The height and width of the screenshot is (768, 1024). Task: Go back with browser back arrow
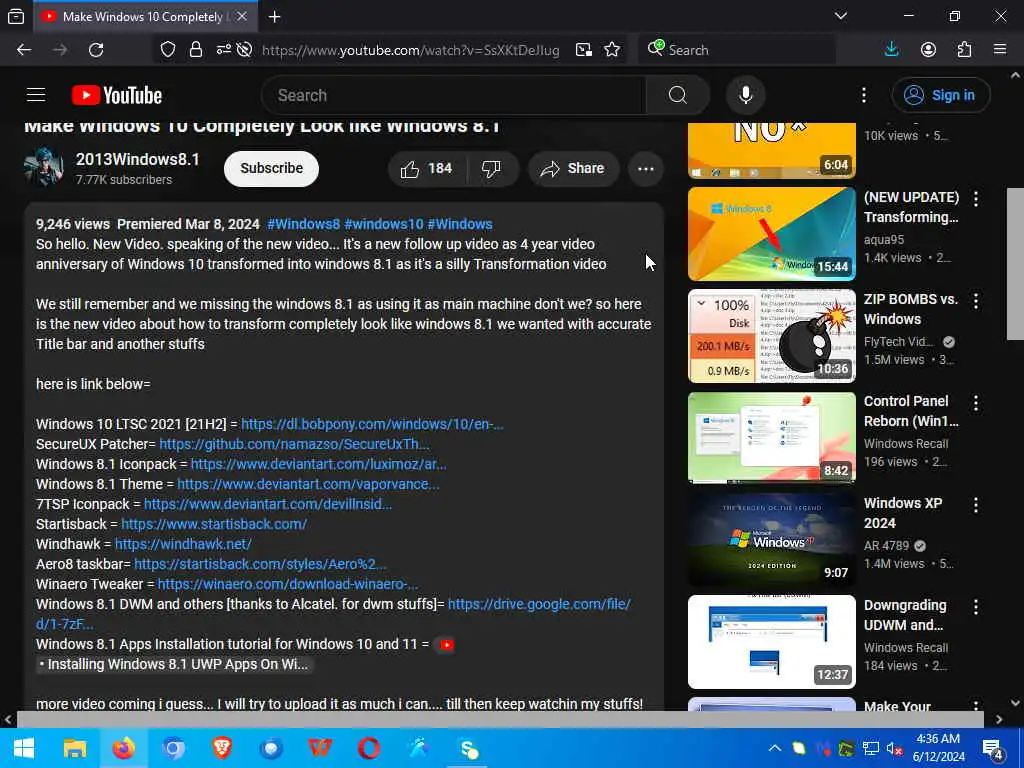[24, 50]
